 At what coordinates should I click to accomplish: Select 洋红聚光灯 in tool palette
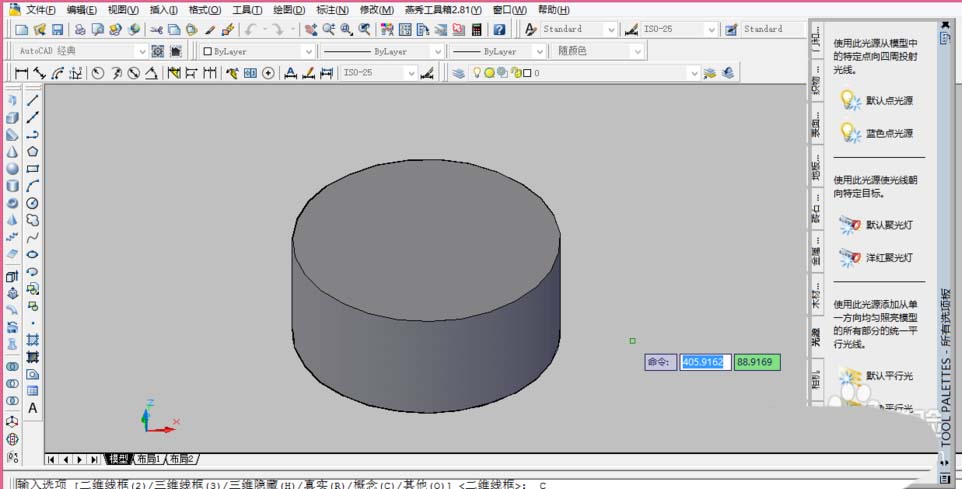click(876, 258)
